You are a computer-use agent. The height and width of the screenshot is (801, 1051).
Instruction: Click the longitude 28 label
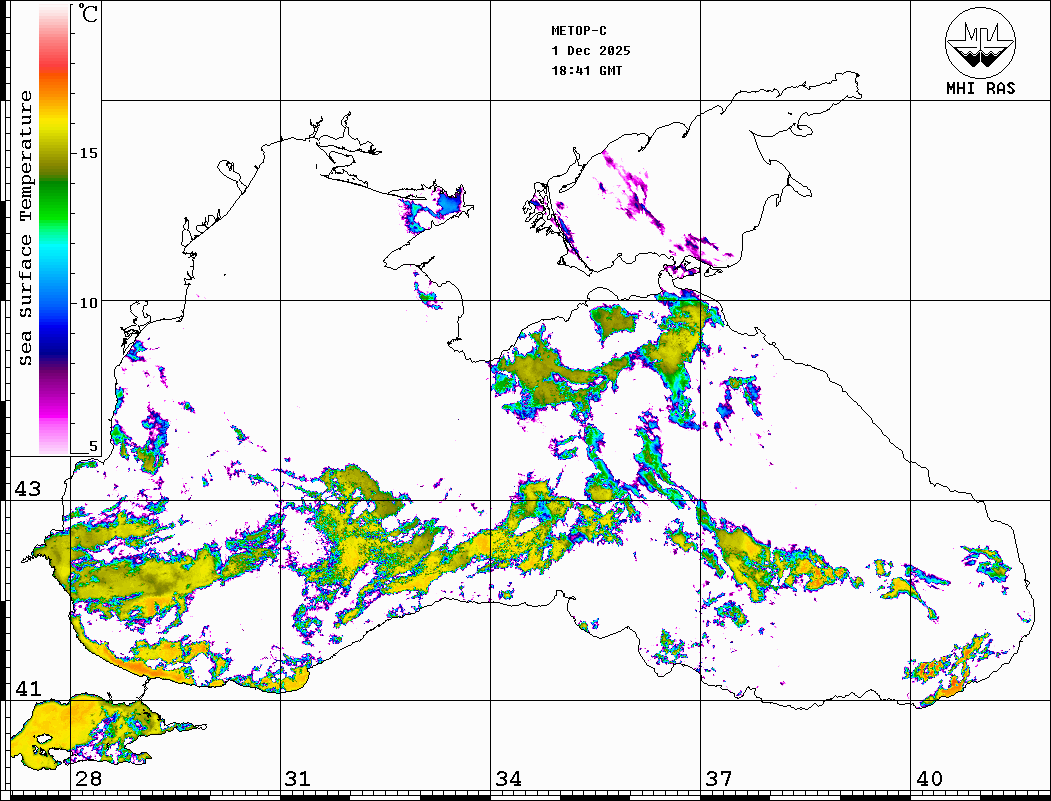point(88,779)
